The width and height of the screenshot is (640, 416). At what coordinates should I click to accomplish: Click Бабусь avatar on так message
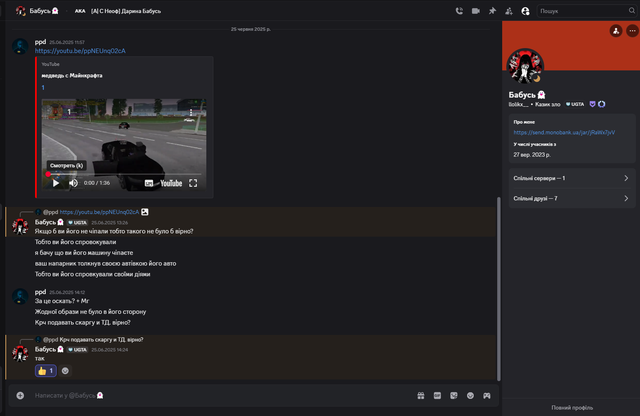click(20, 354)
